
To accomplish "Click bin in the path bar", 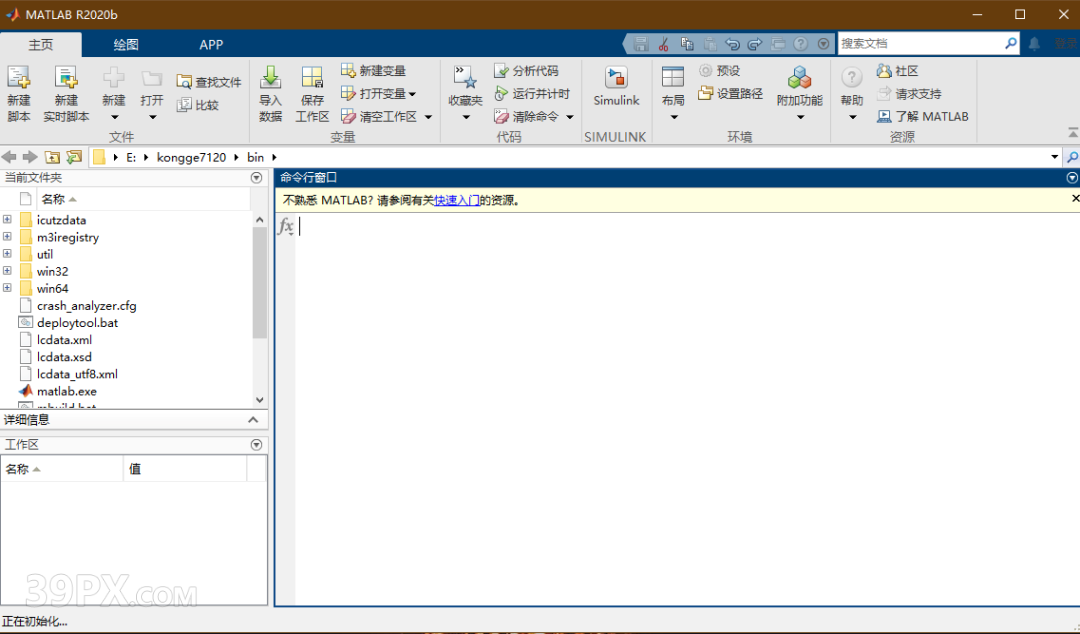I will coord(256,157).
